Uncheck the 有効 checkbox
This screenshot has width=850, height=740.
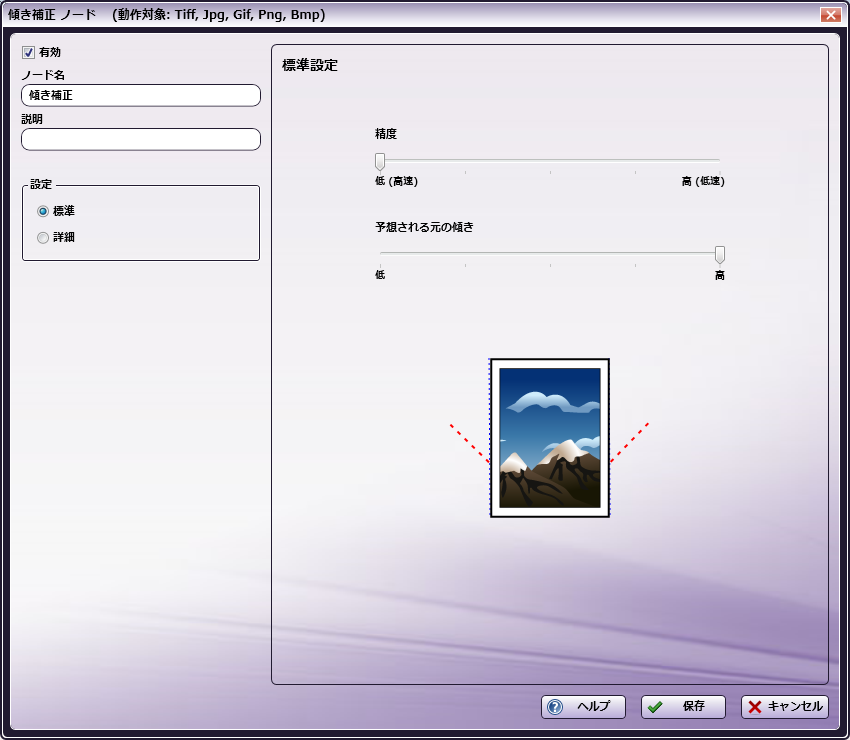pos(29,53)
